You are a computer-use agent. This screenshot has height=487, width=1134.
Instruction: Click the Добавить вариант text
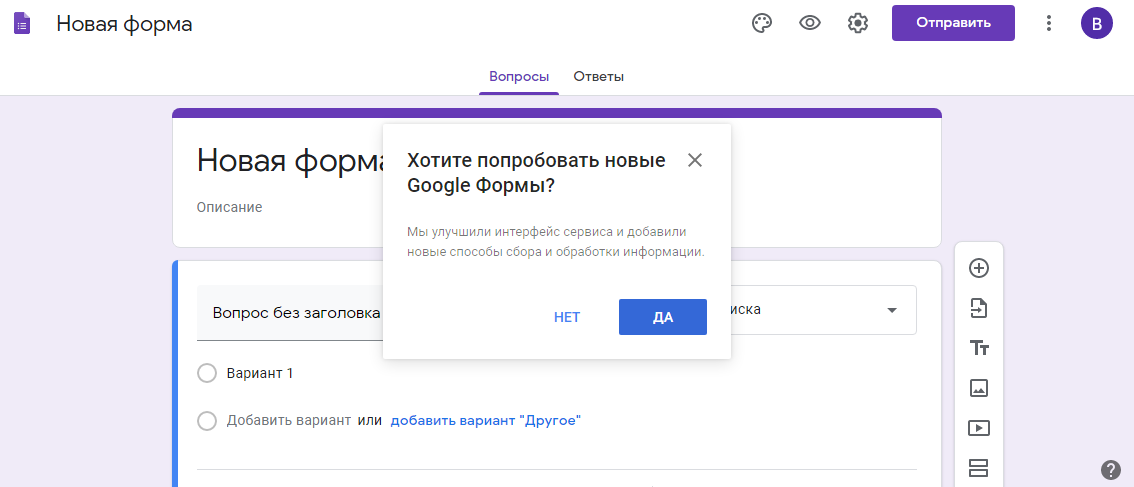click(x=289, y=420)
